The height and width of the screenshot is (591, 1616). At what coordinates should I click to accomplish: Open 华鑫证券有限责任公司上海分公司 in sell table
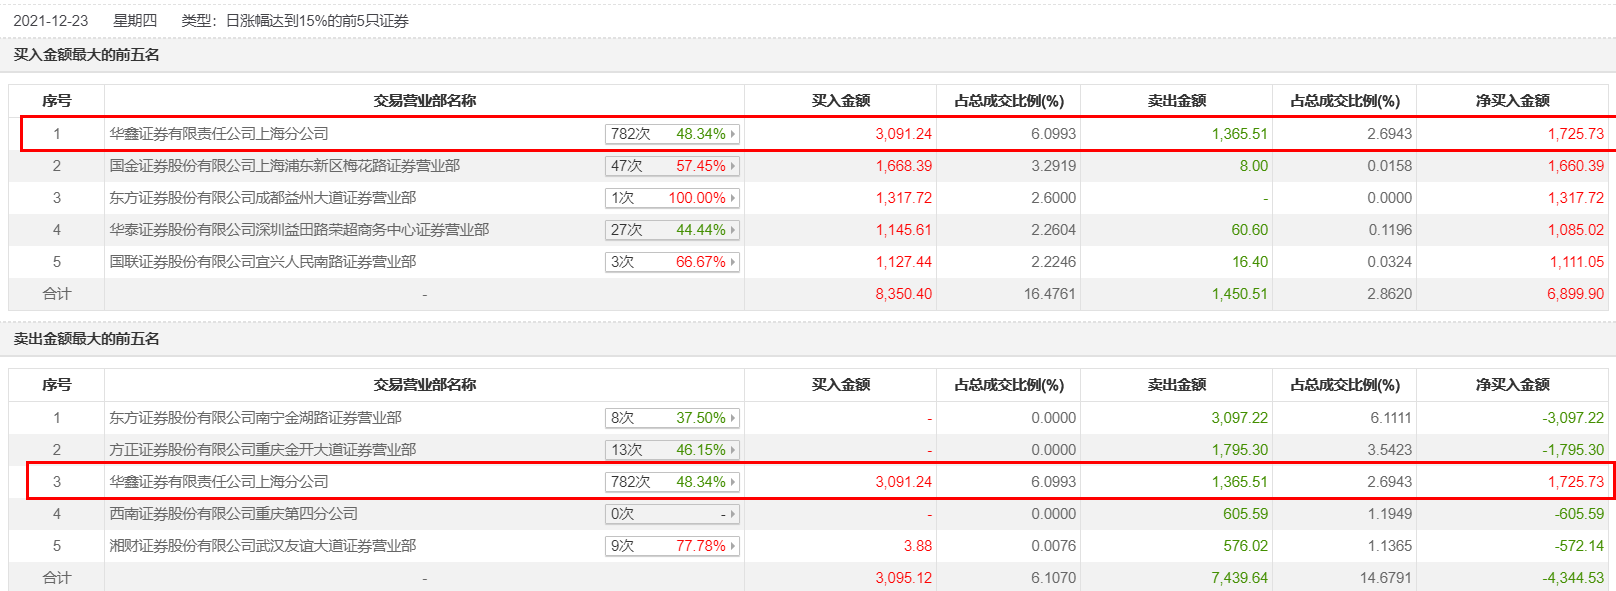[219, 482]
